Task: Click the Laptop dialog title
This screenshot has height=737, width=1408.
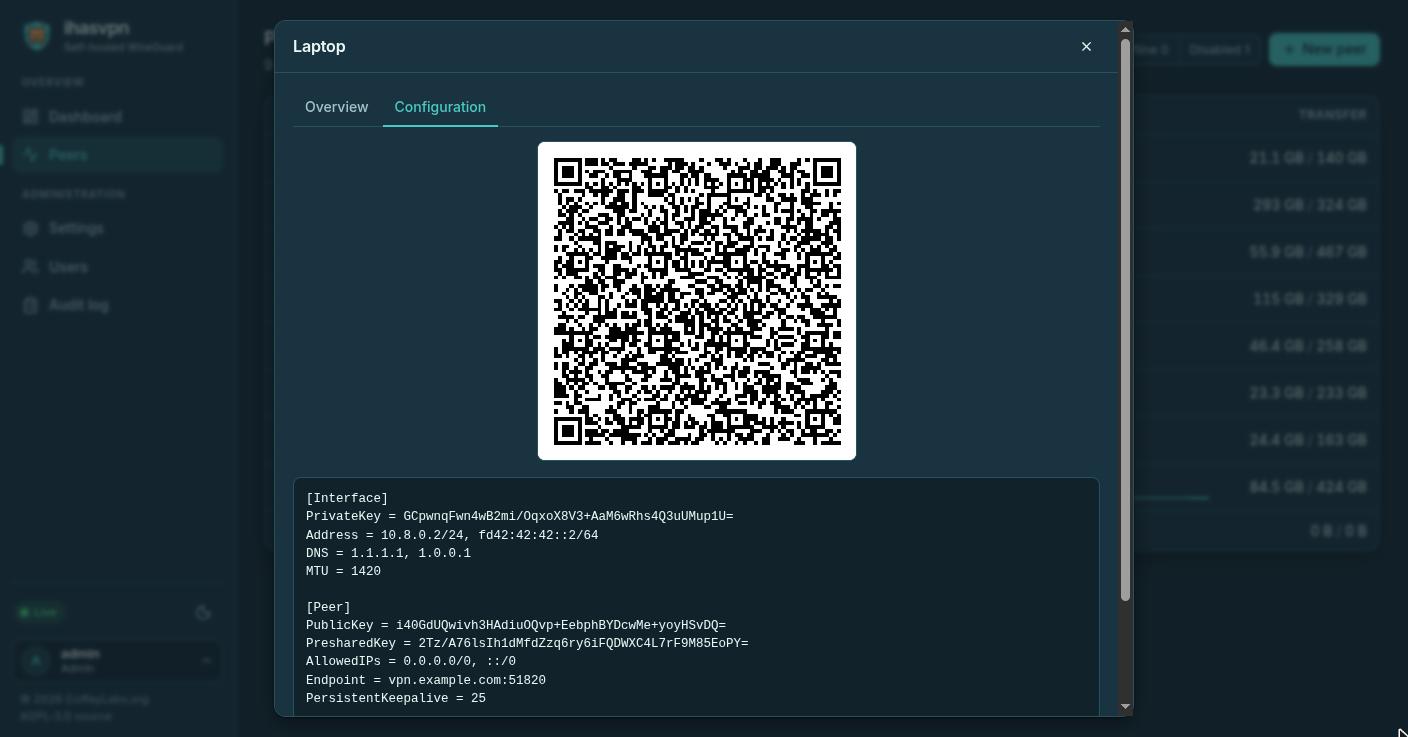Action: pos(319,47)
